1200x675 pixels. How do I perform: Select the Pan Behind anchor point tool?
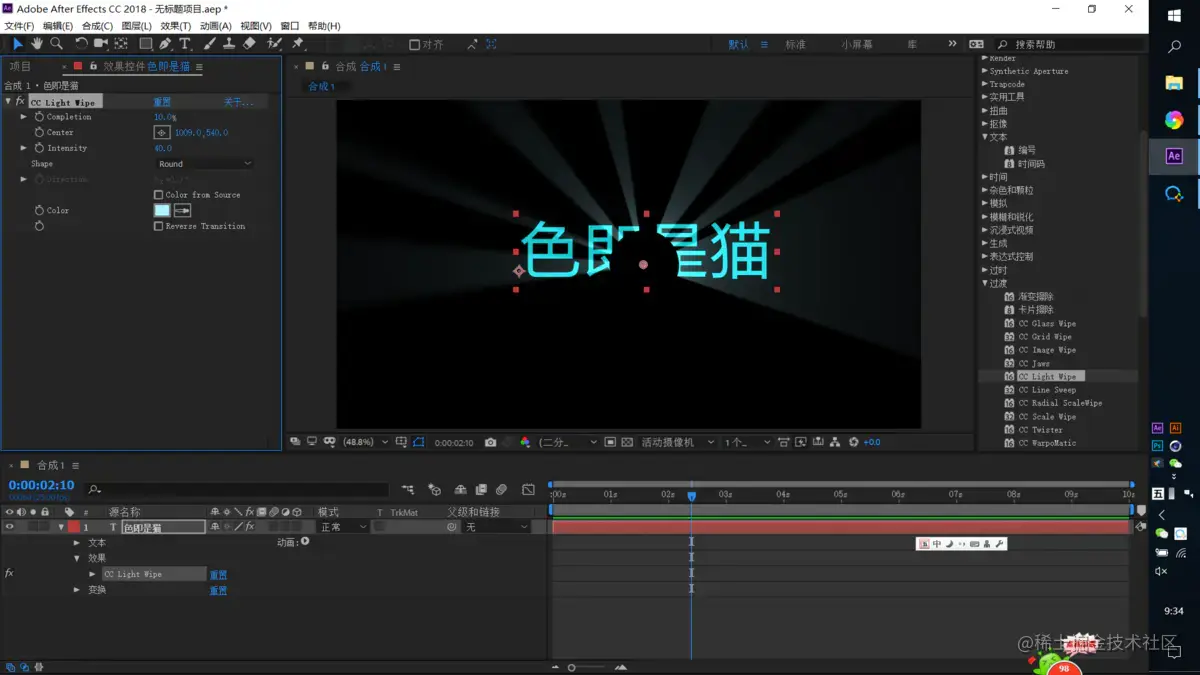(121, 44)
